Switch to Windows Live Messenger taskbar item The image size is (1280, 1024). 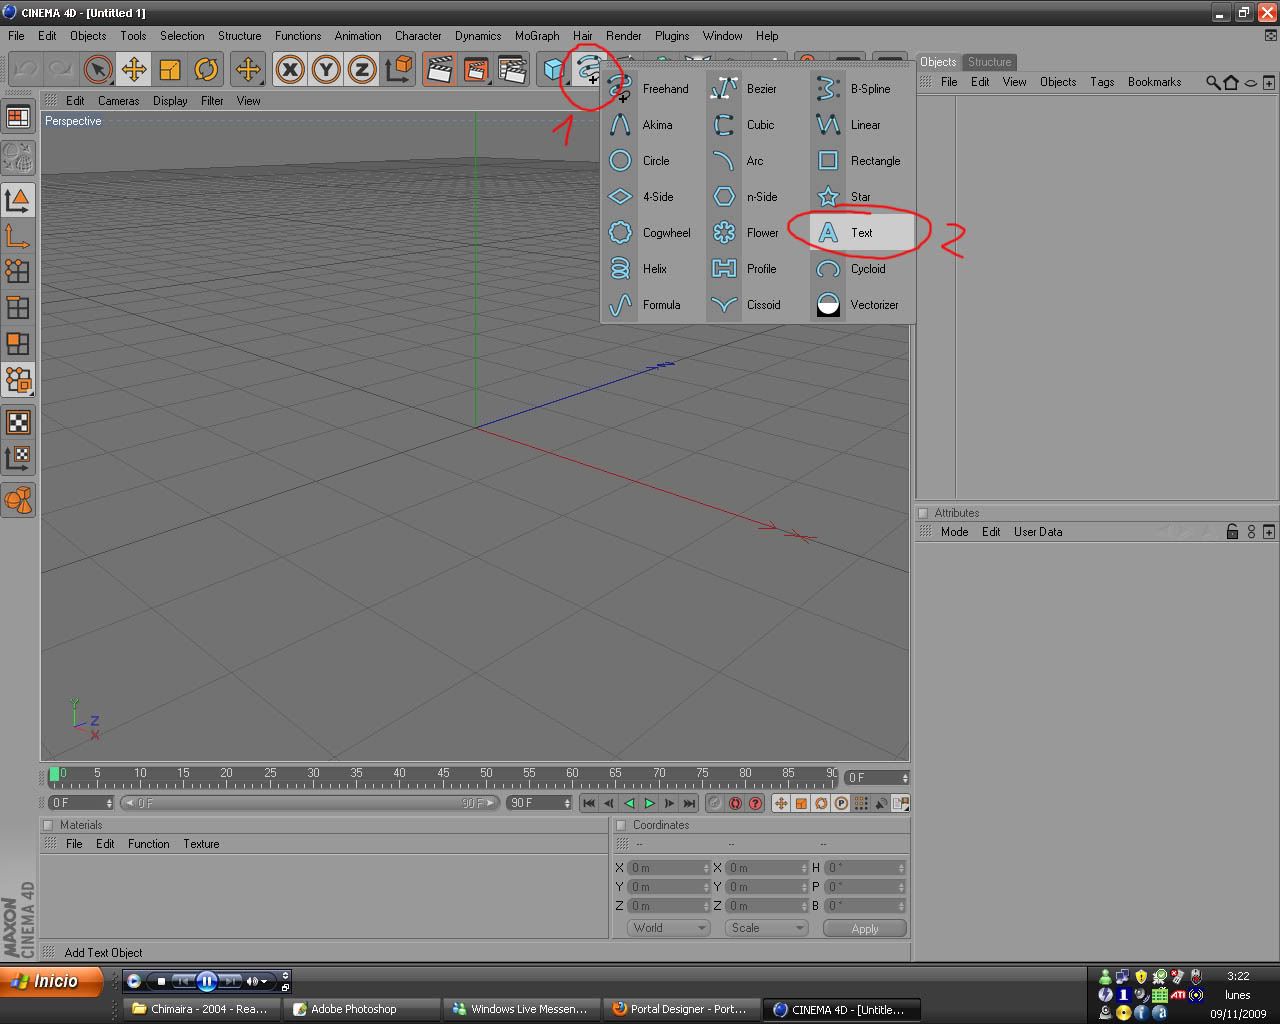coord(523,1009)
